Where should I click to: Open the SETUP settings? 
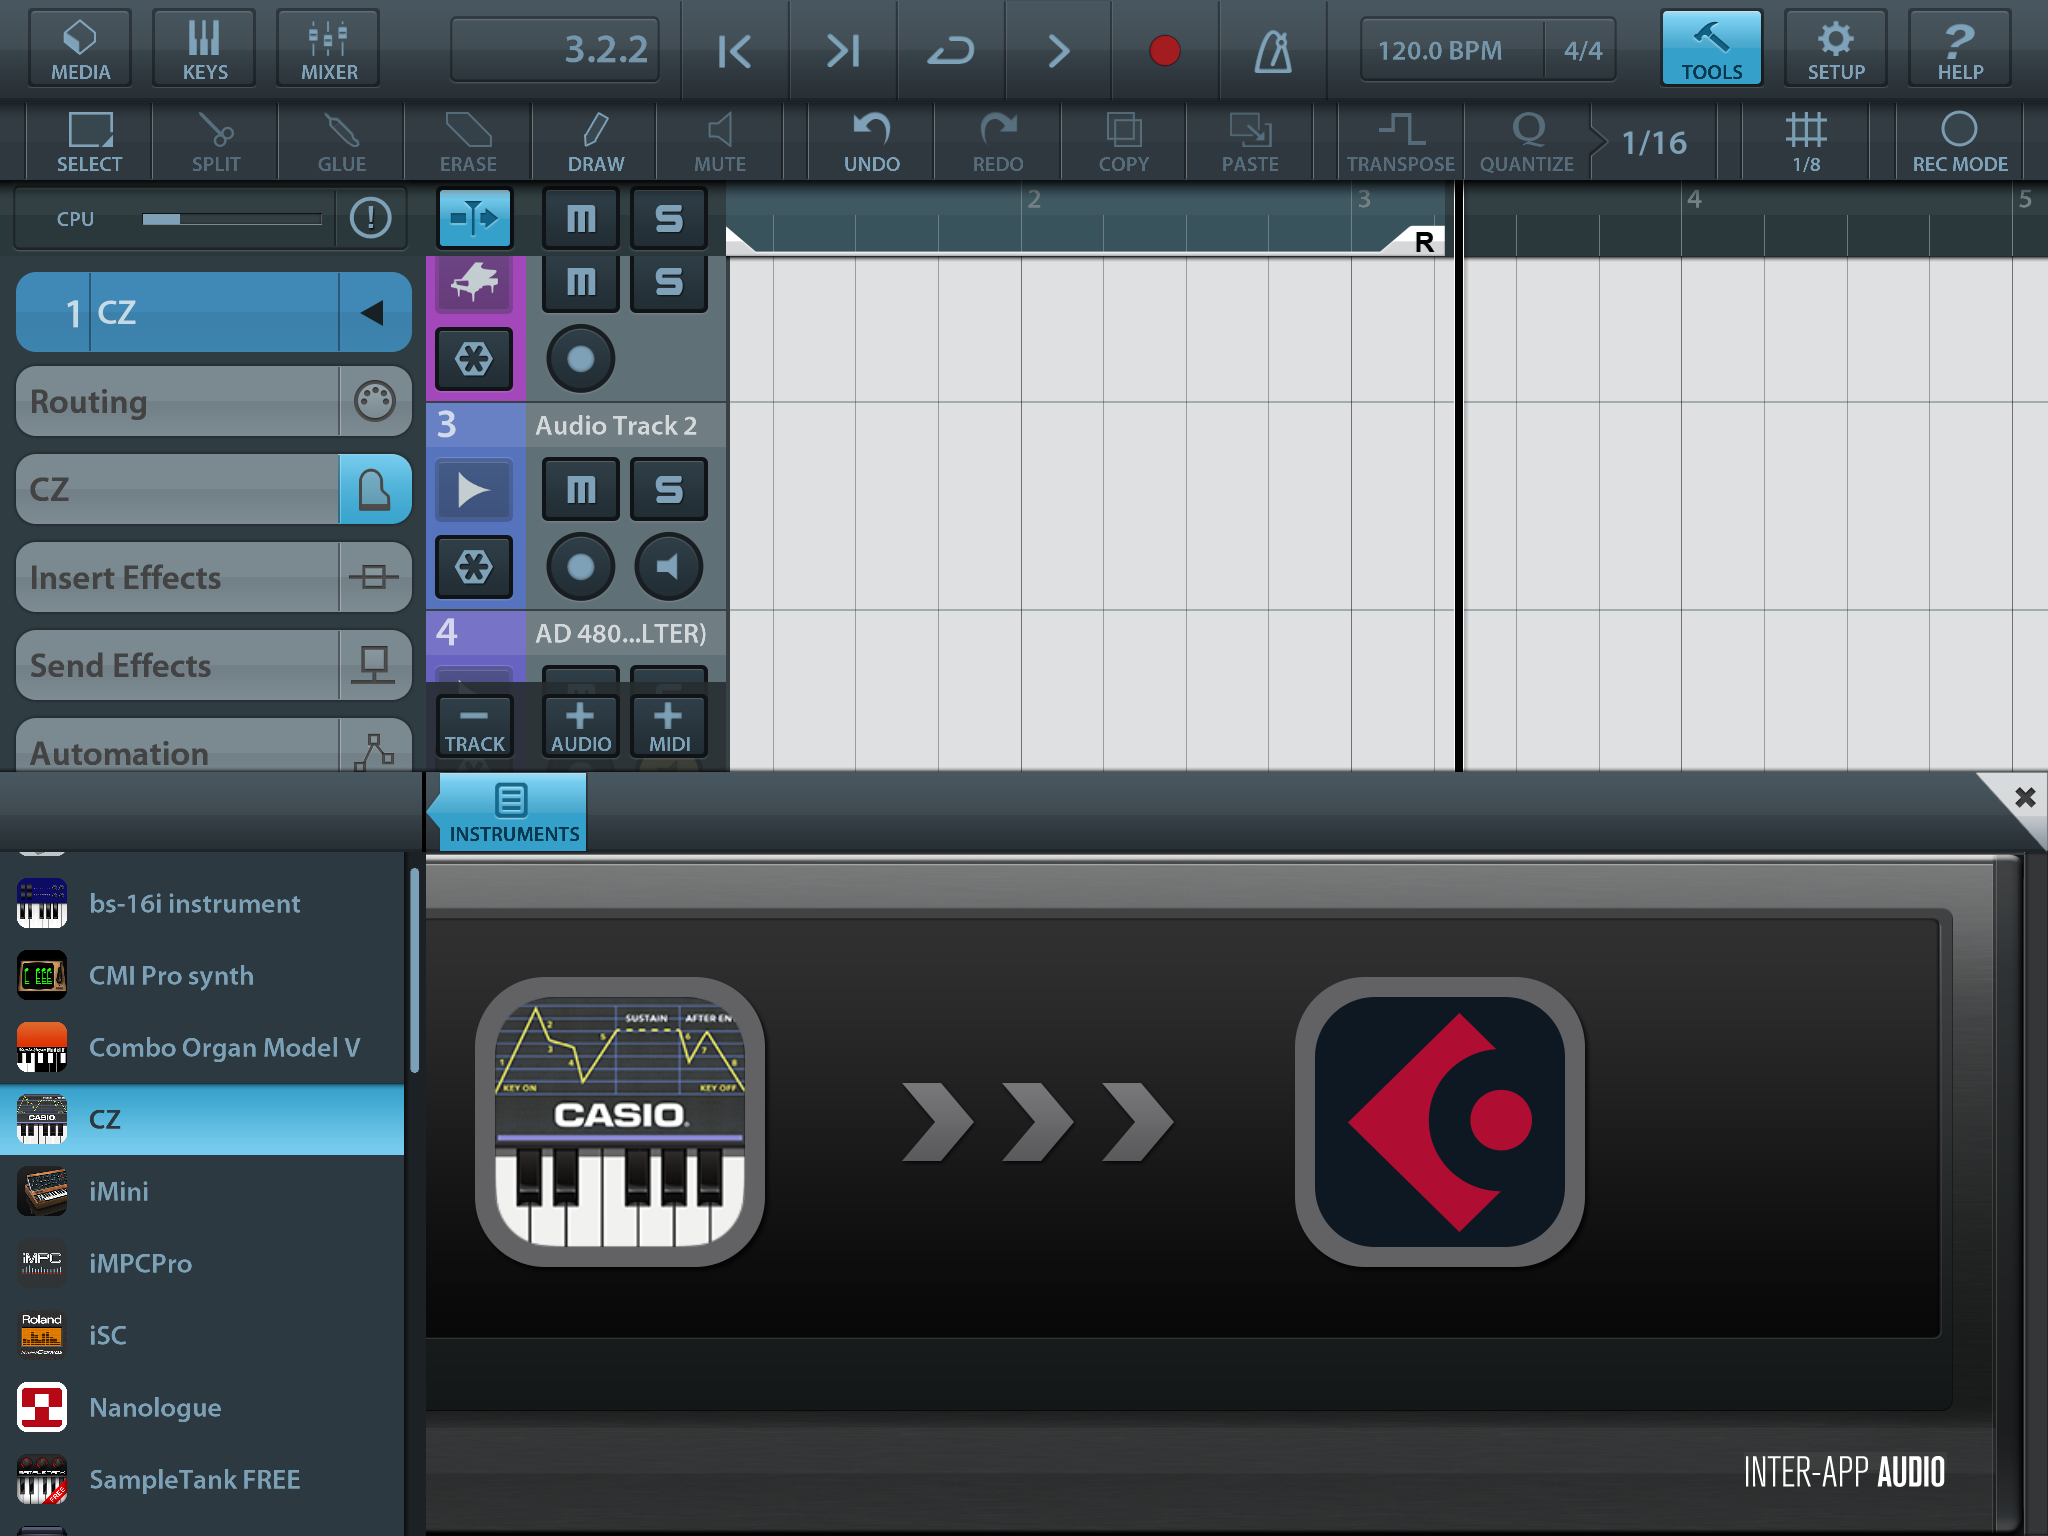(1836, 48)
